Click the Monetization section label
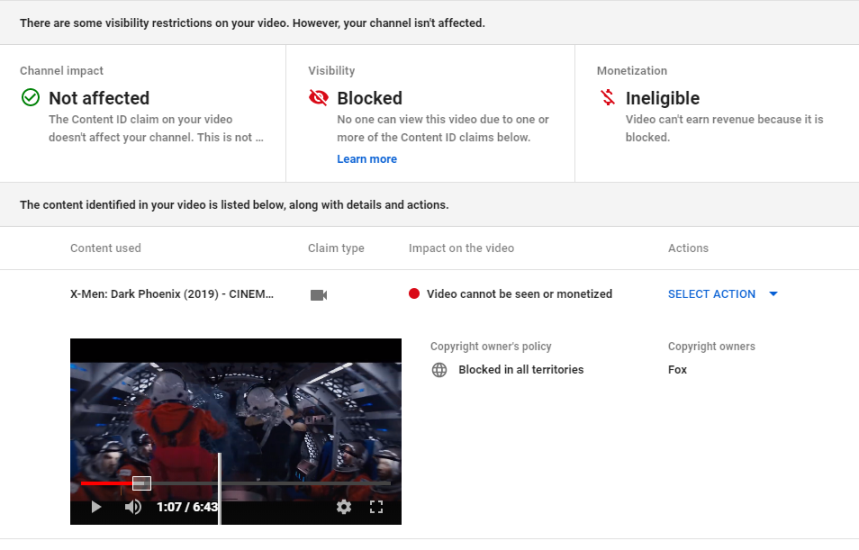Image resolution: width=859 pixels, height=550 pixels. pyautogui.click(x=632, y=71)
